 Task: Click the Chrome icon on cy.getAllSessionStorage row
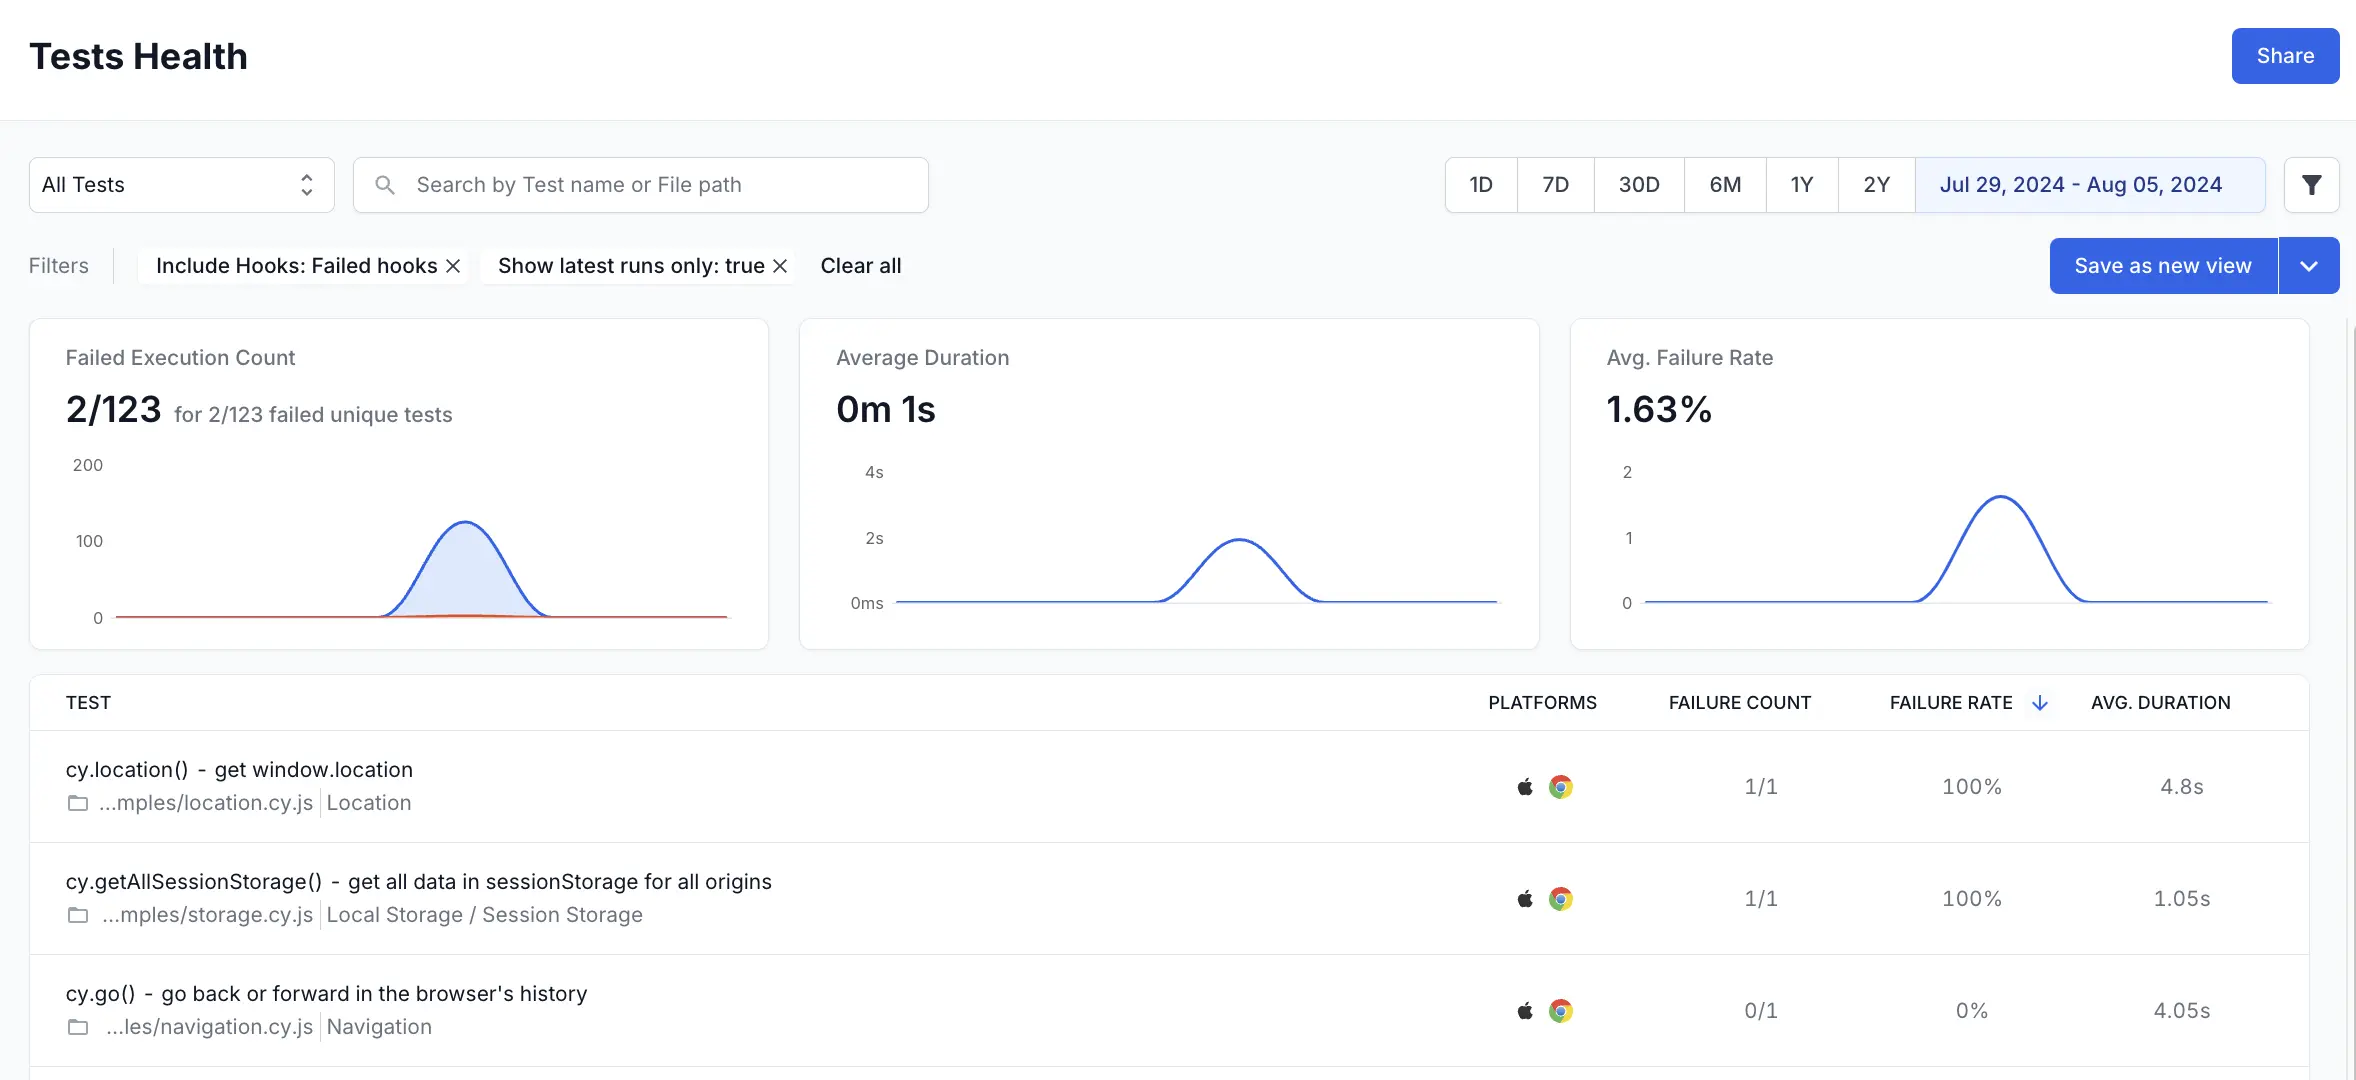click(1563, 898)
